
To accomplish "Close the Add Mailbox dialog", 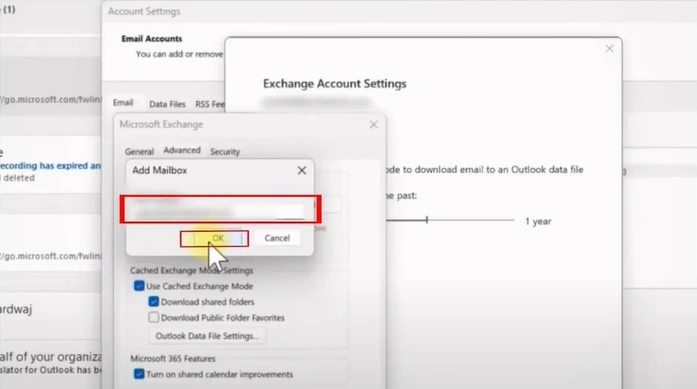I will [x=302, y=170].
